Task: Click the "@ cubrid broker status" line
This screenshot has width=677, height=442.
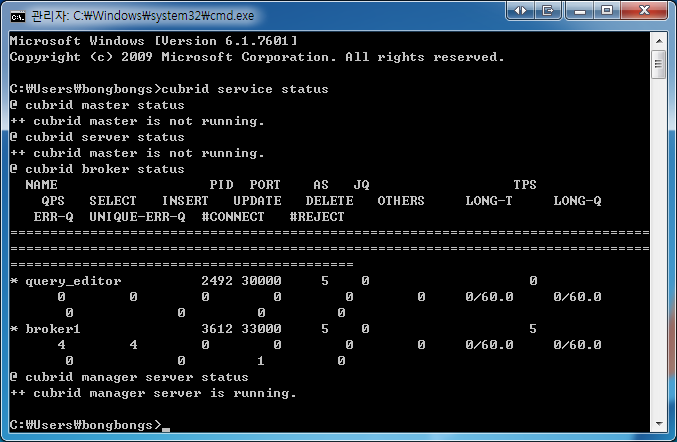Action: tap(97, 169)
